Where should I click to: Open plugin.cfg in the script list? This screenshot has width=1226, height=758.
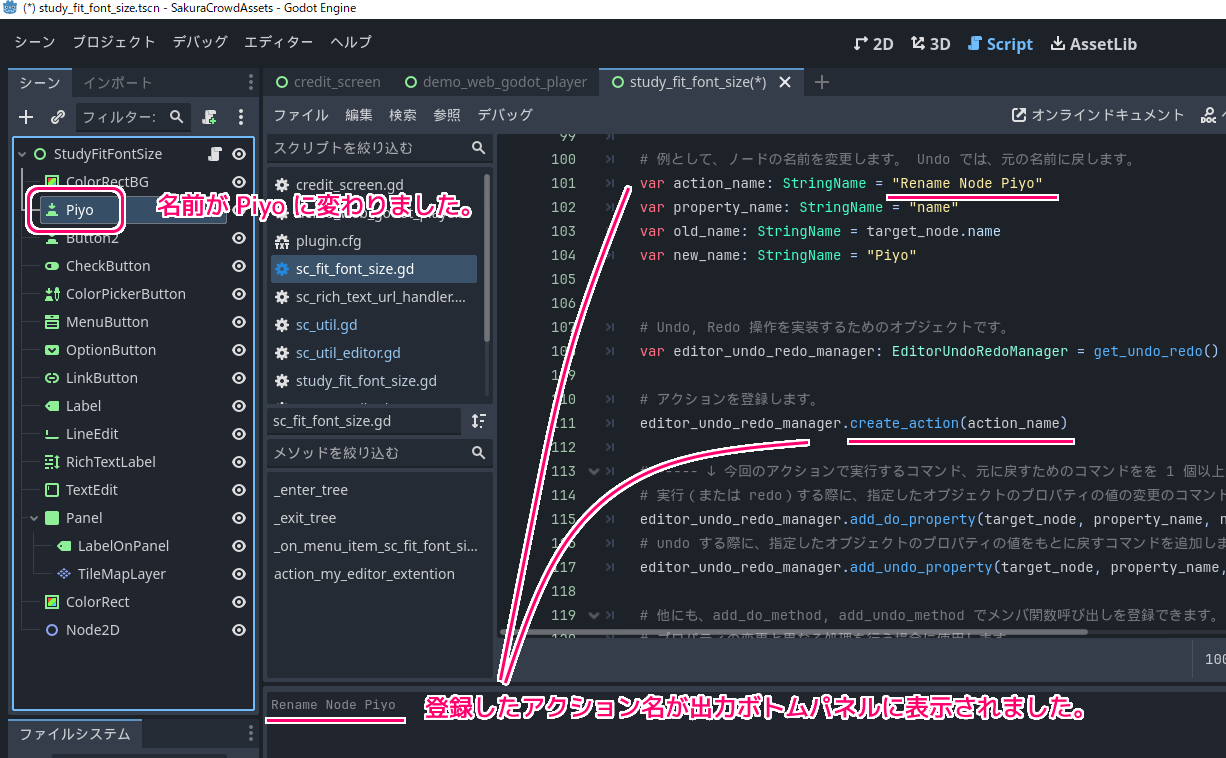point(328,241)
